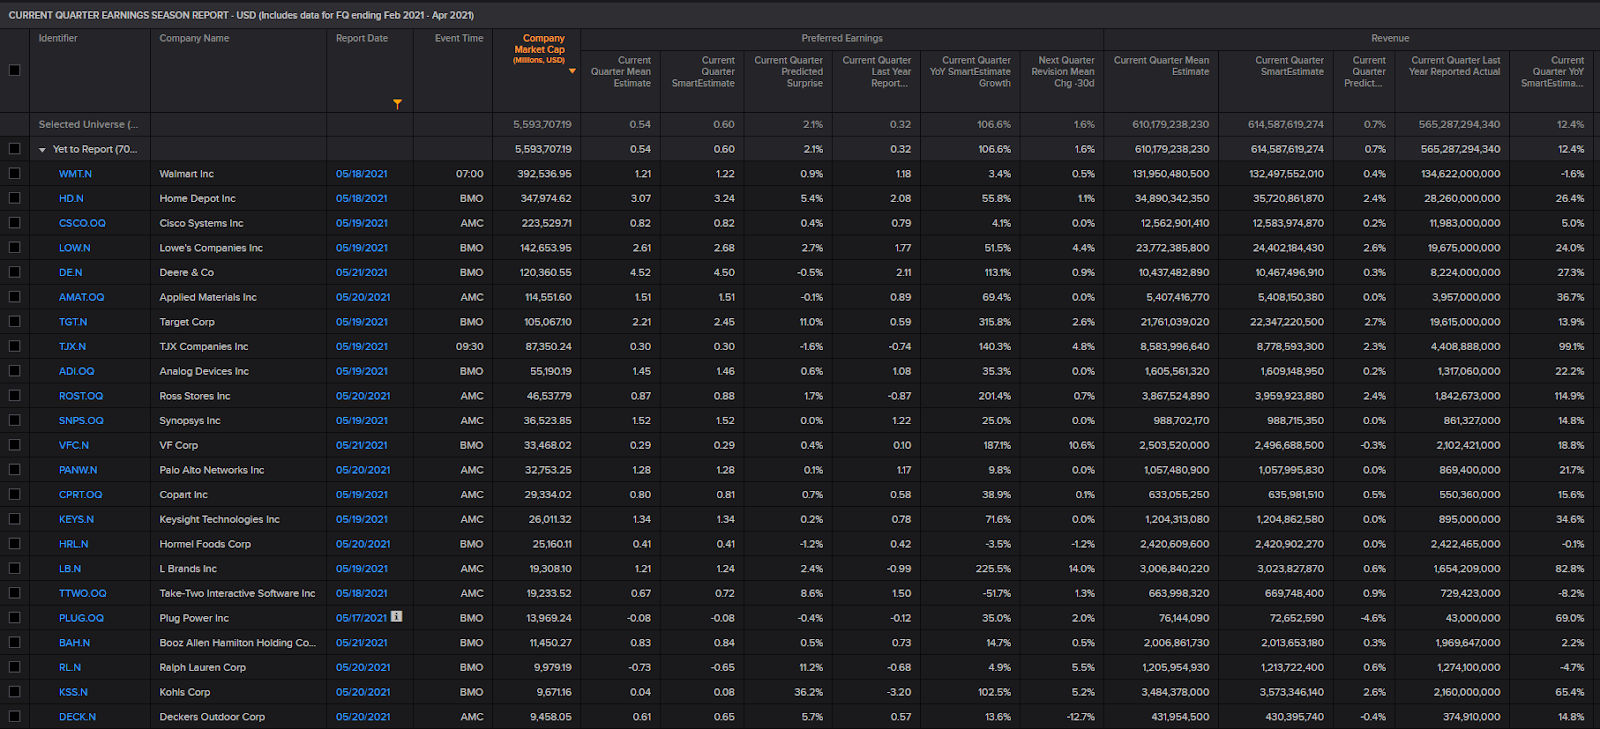Open the CSCO.OQ identifier link
This screenshot has height=729, width=1600.
(82, 223)
